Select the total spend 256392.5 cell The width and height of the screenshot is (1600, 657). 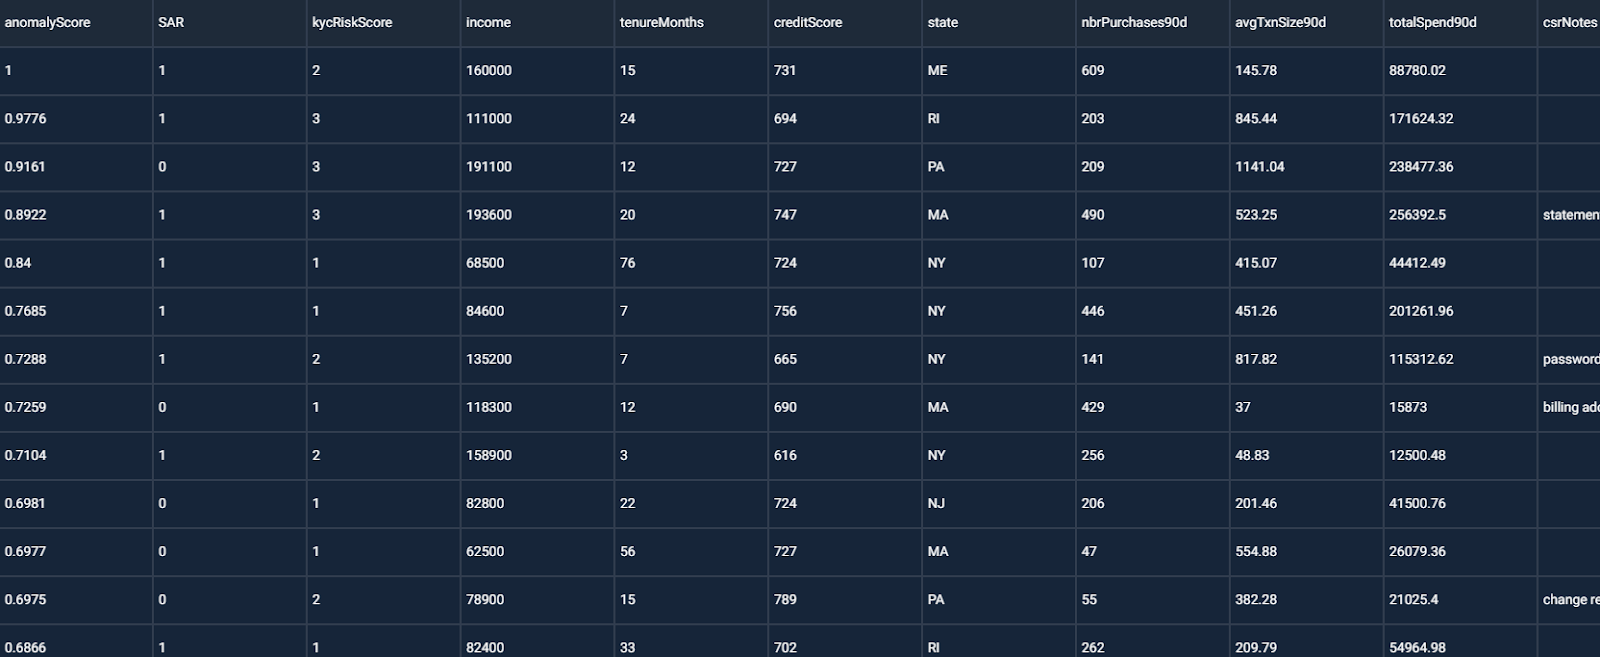pos(1460,215)
